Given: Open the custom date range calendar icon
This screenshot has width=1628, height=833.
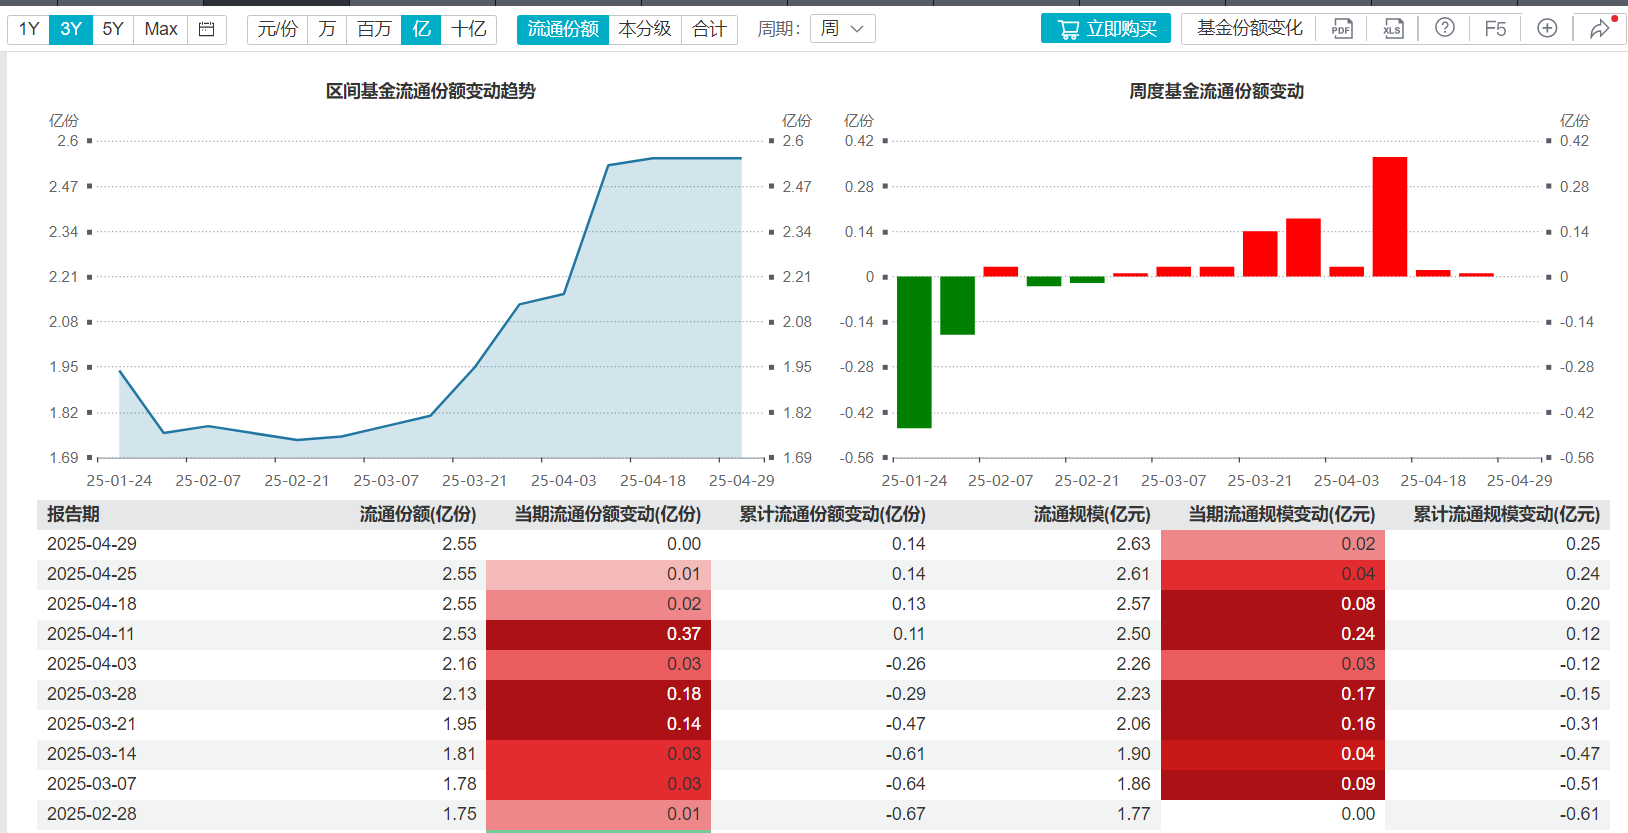Looking at the screenshot, I should [x=207, y=29].
